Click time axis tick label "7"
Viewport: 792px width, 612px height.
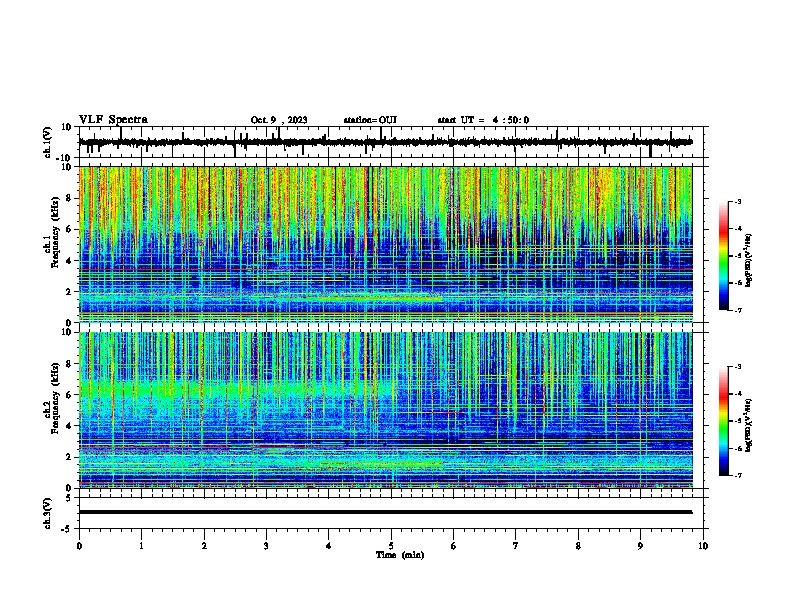[516, 546]
